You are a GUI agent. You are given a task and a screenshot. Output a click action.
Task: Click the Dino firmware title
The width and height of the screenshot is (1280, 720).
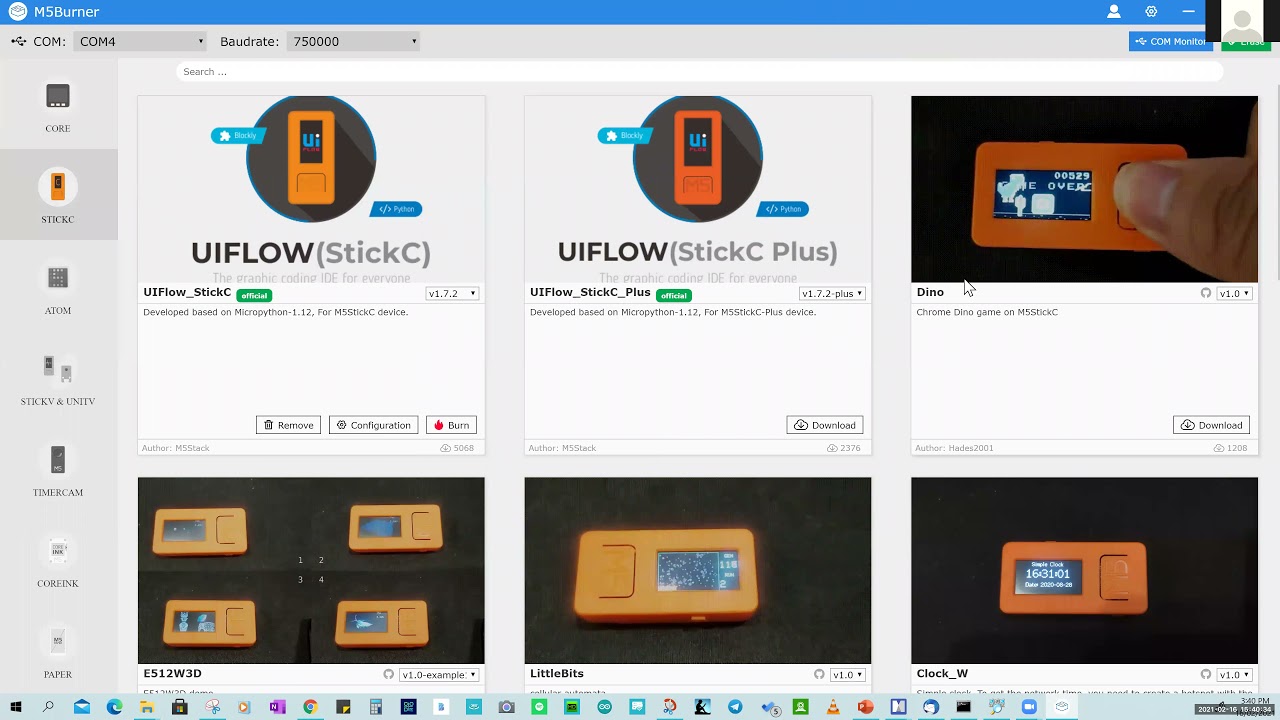tap(930, 292)
